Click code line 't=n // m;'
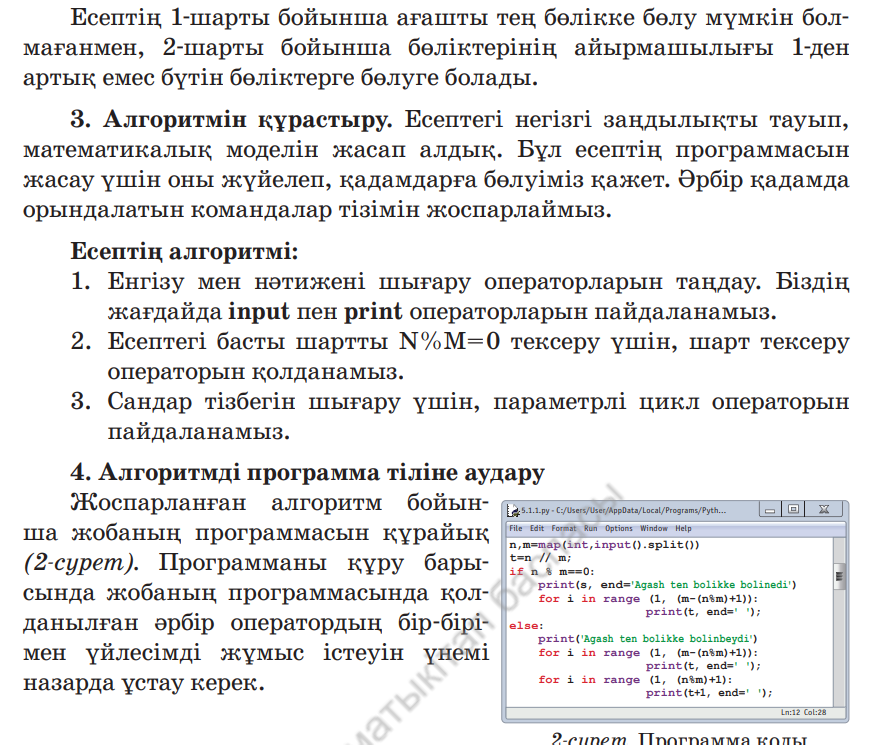Screen dimensions: 888x745 [540, 558]
